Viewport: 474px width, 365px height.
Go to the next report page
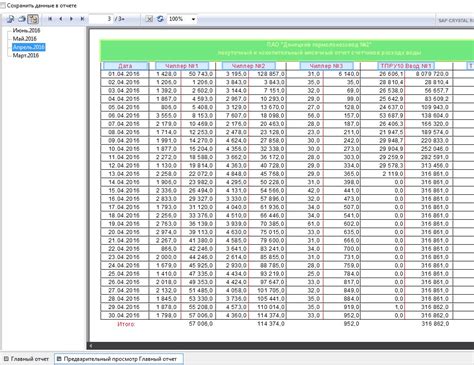(x=71, y=19)
